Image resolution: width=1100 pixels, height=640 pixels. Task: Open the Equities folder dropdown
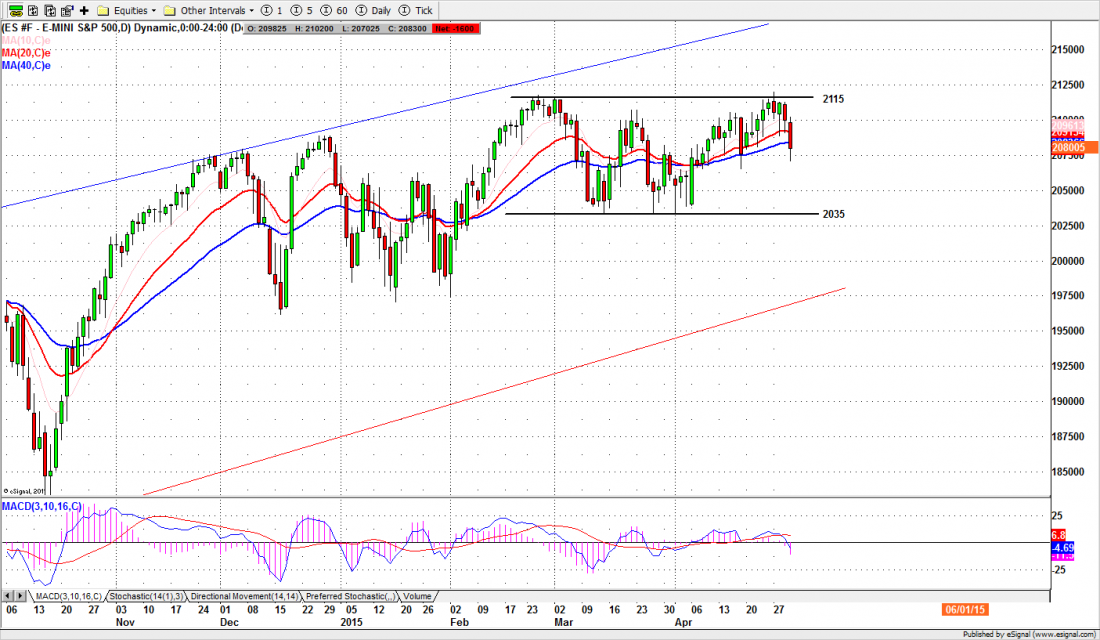[x=124, y=9]
